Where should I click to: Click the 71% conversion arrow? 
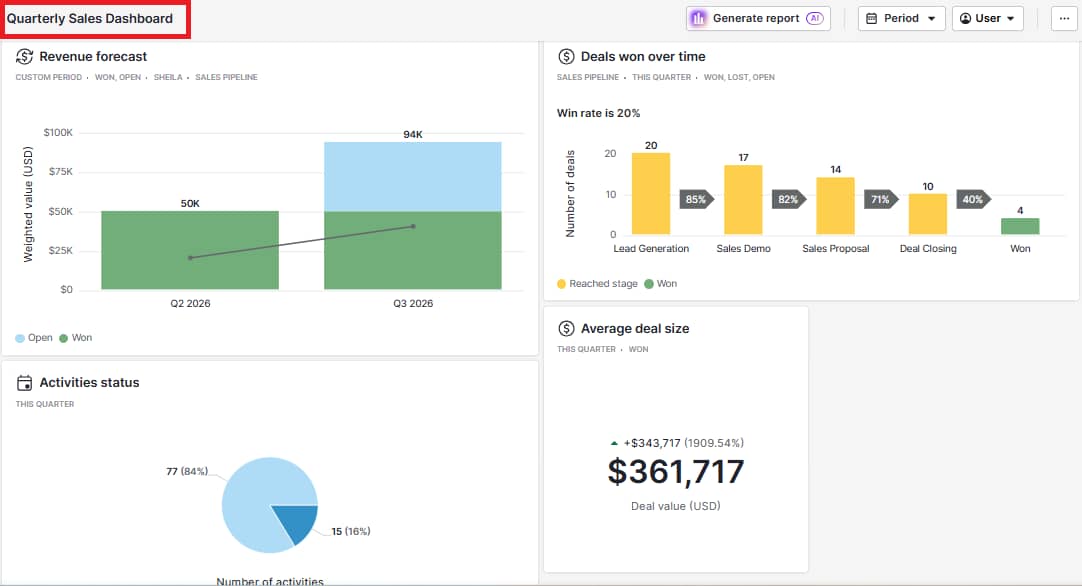881,199
